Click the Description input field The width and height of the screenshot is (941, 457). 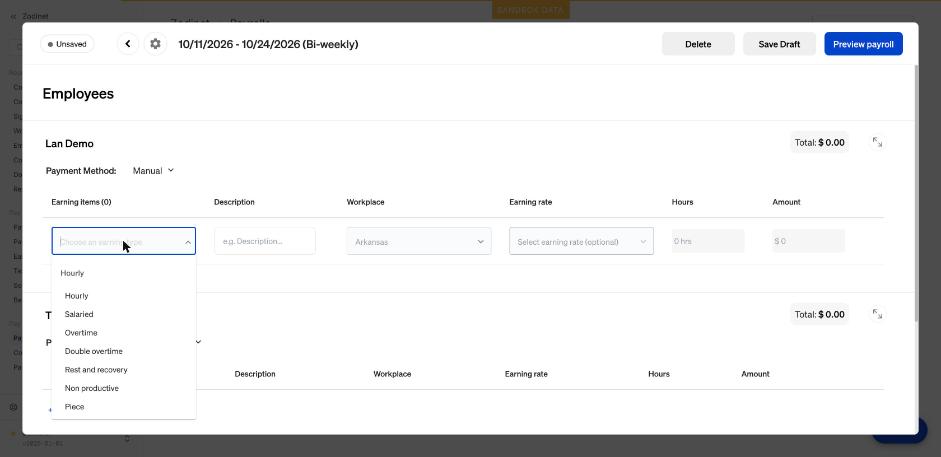(x=265, y=241)
